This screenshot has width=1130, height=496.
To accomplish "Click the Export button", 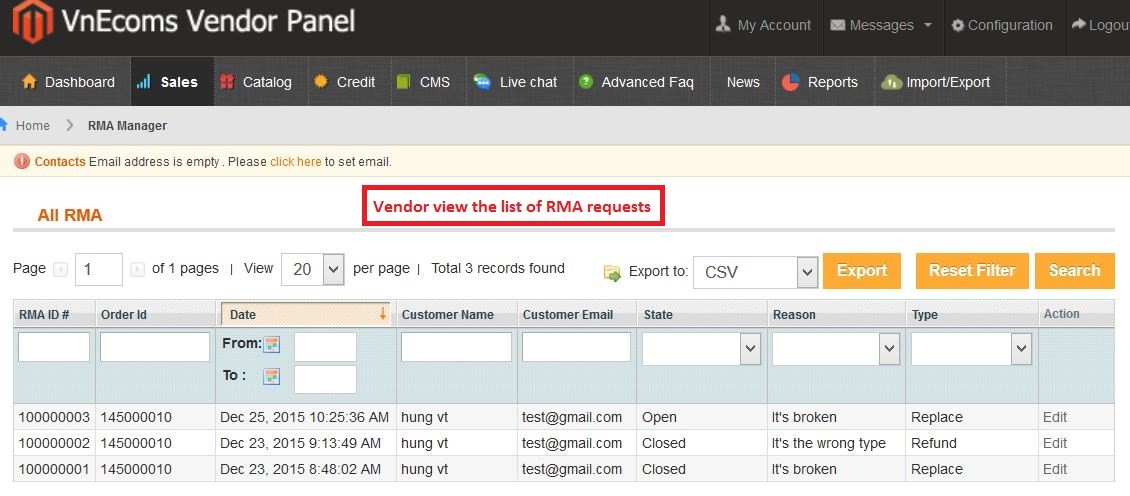I will click(x=862, y=271).
